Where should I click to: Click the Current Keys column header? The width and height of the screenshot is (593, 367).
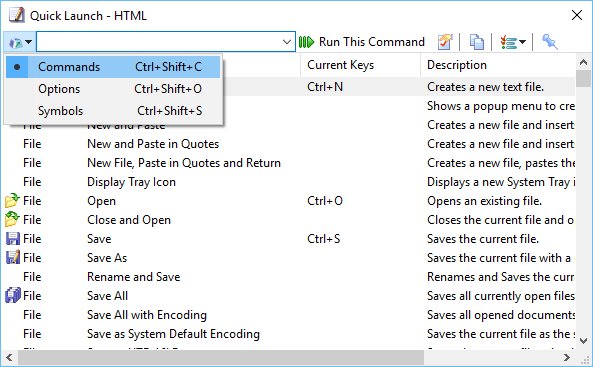coord(360,65)
